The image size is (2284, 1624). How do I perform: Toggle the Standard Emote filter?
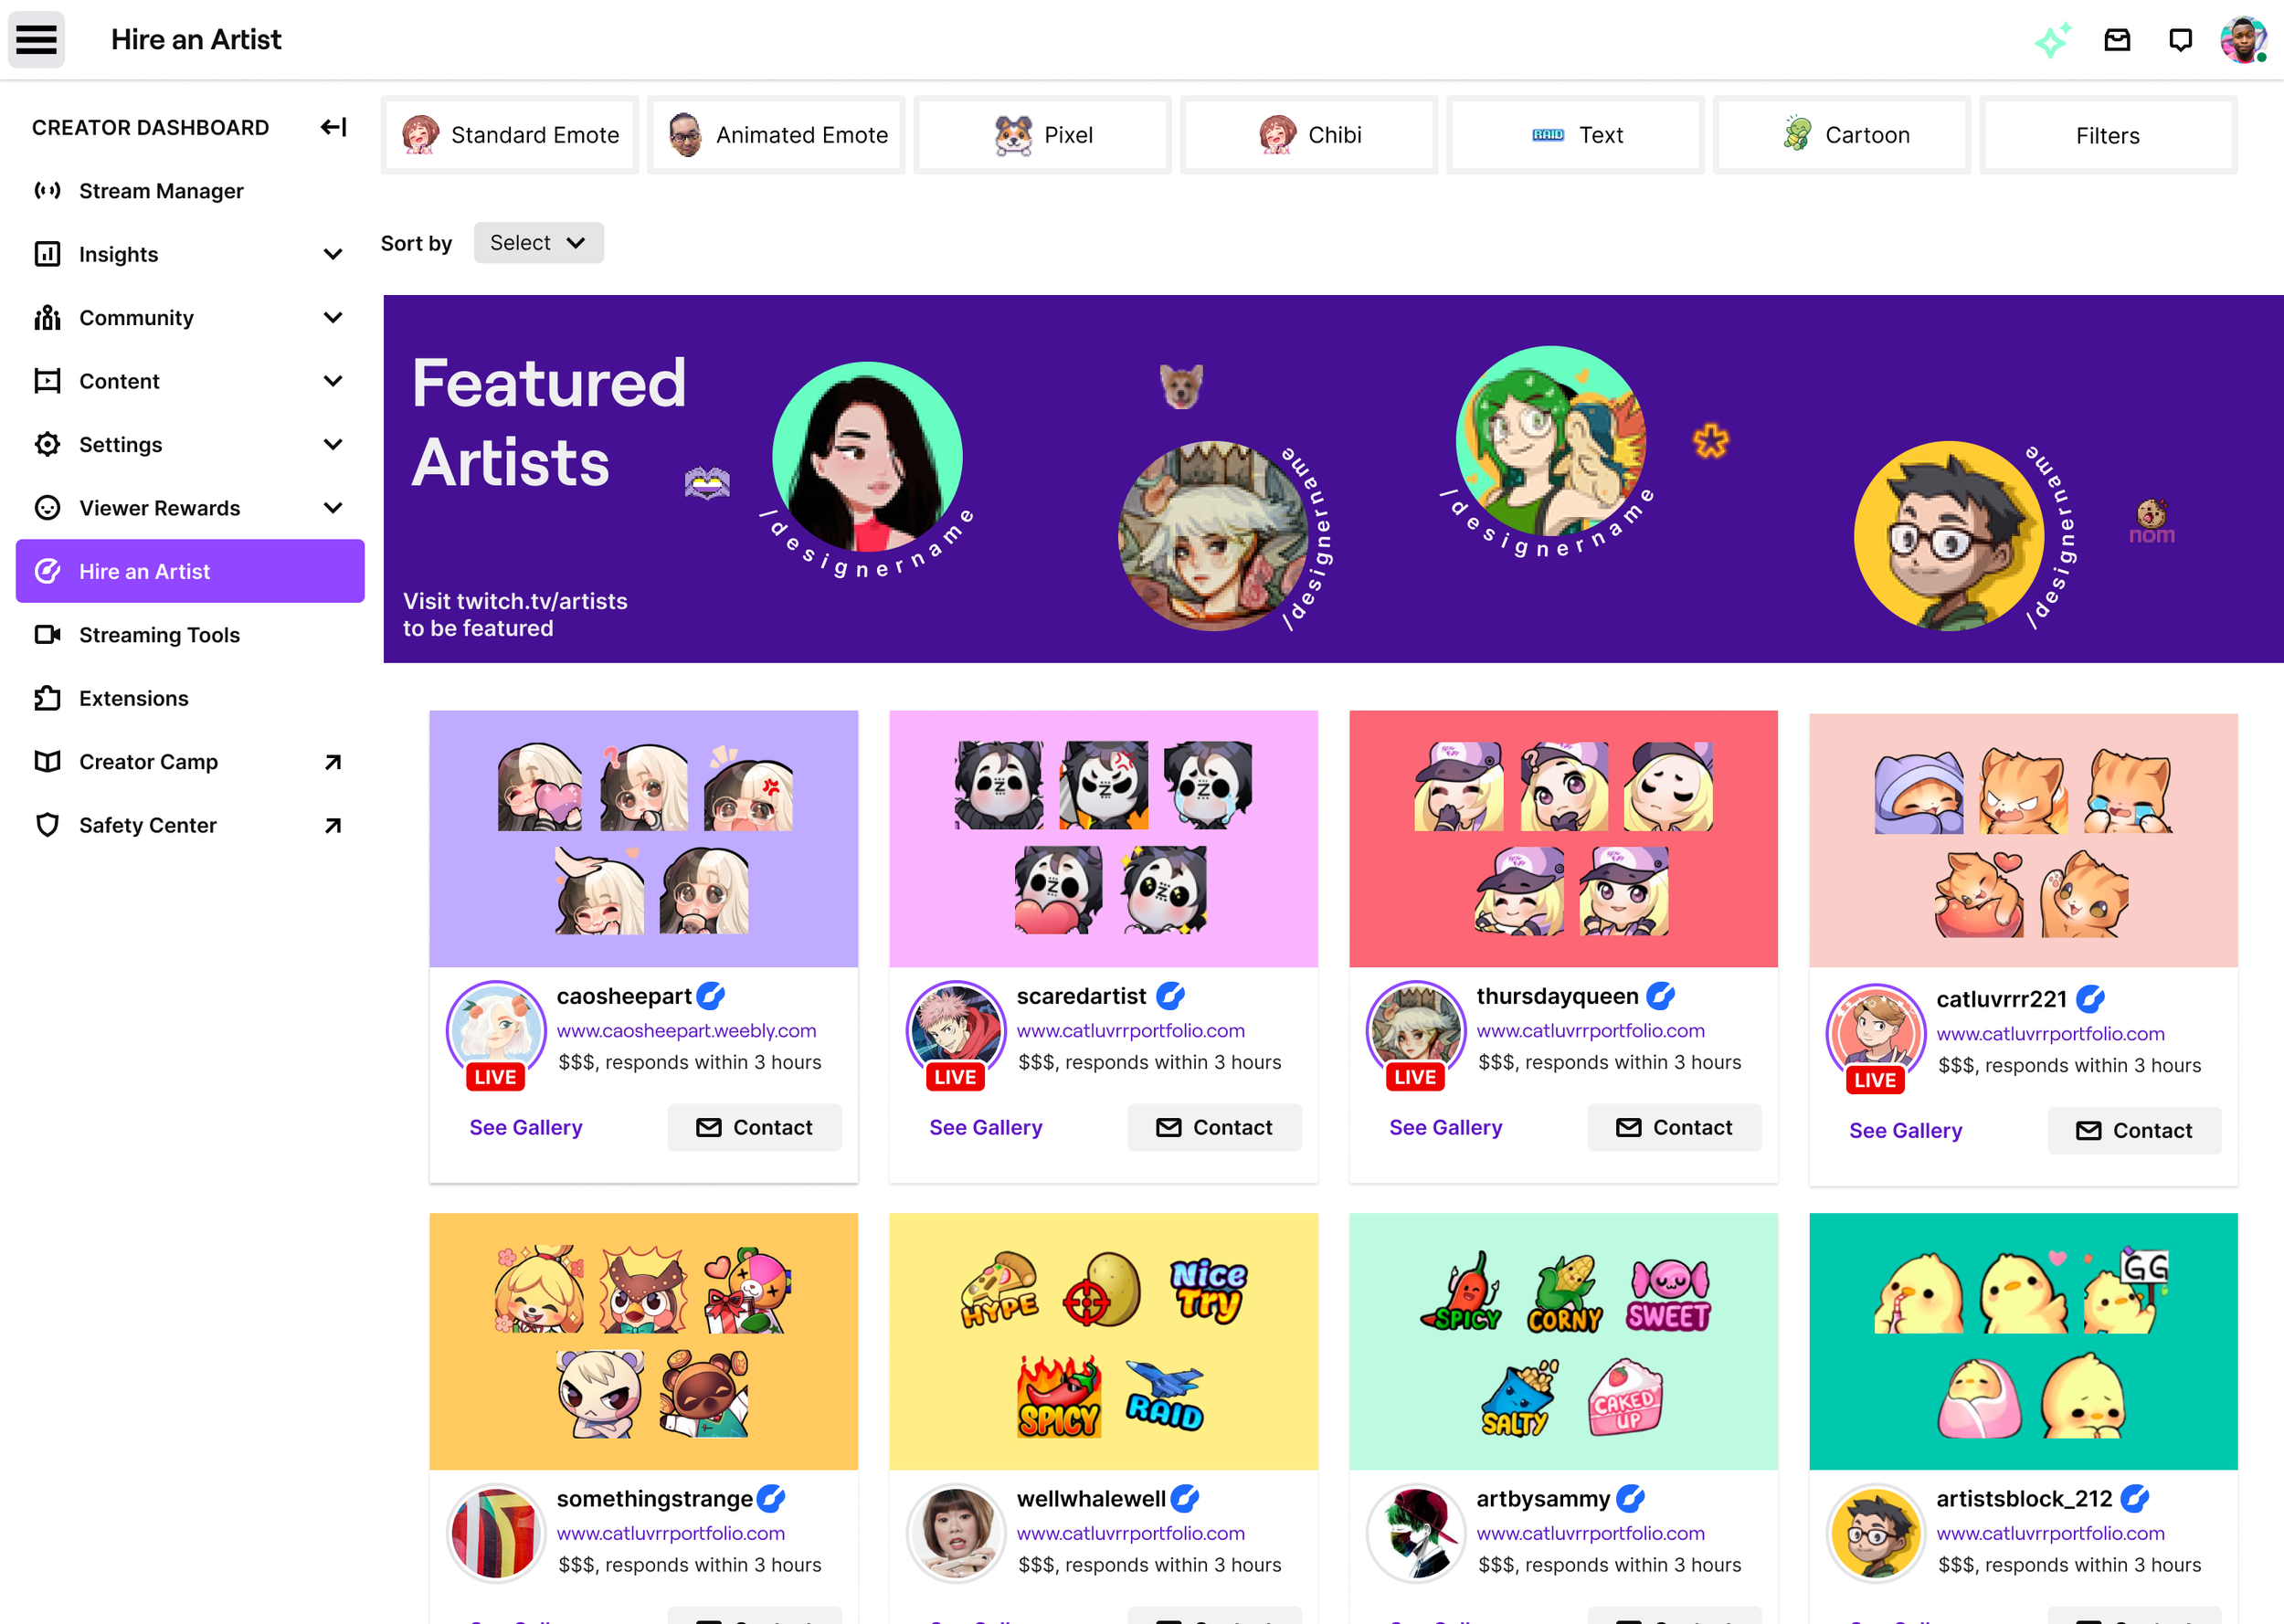(511, 135)
